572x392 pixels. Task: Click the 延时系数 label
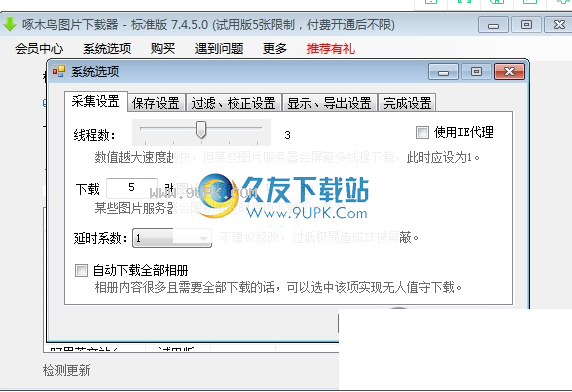pos(100,238)
